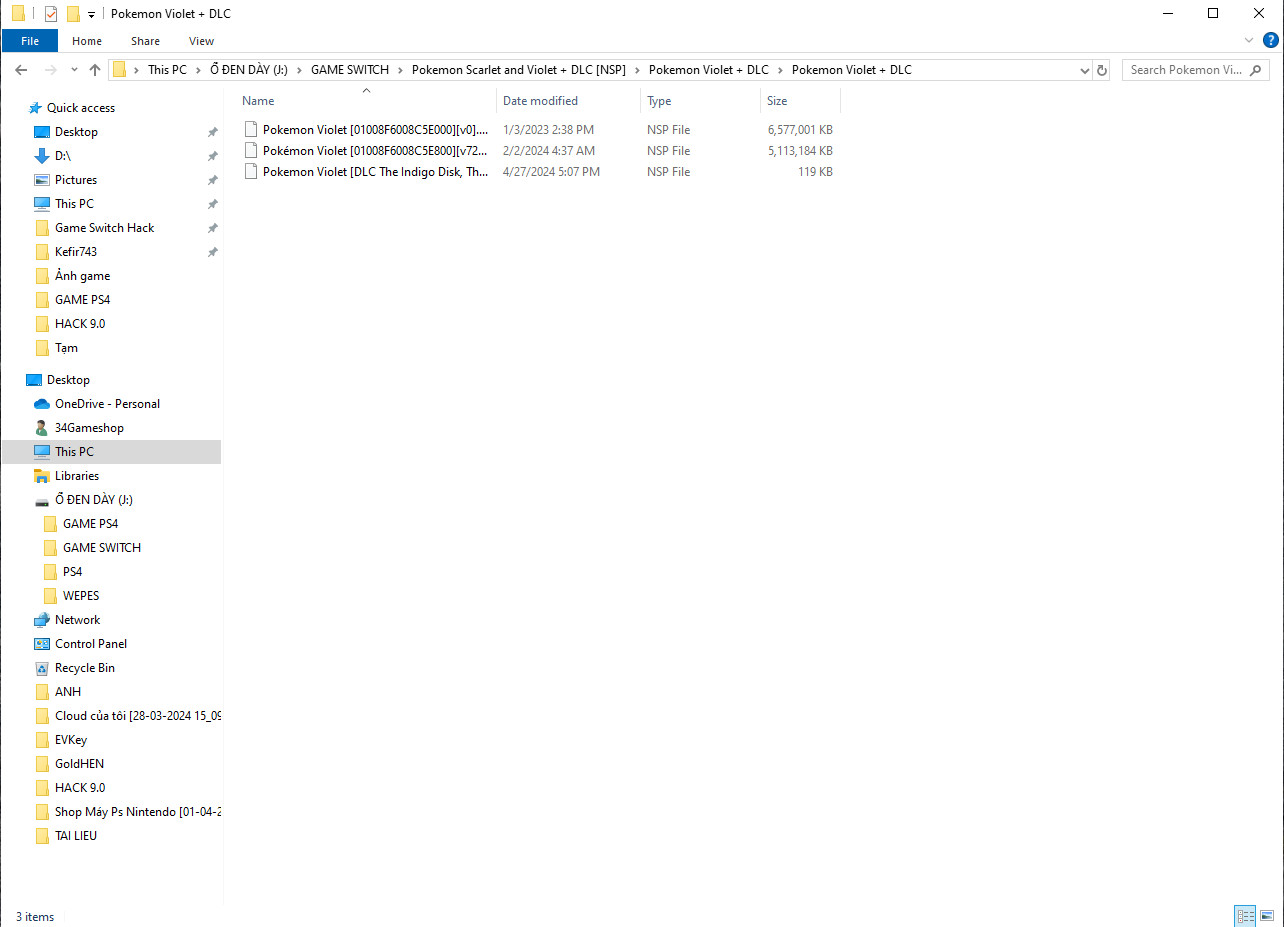Select OneDrive - Personal in the navigation pane
The width and height of the screenshot is (1284, 927).
point(107,404)
